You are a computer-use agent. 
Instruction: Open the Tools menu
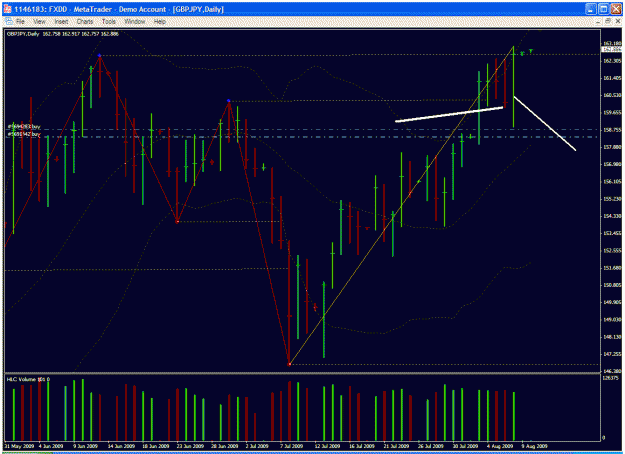(108, 22)
